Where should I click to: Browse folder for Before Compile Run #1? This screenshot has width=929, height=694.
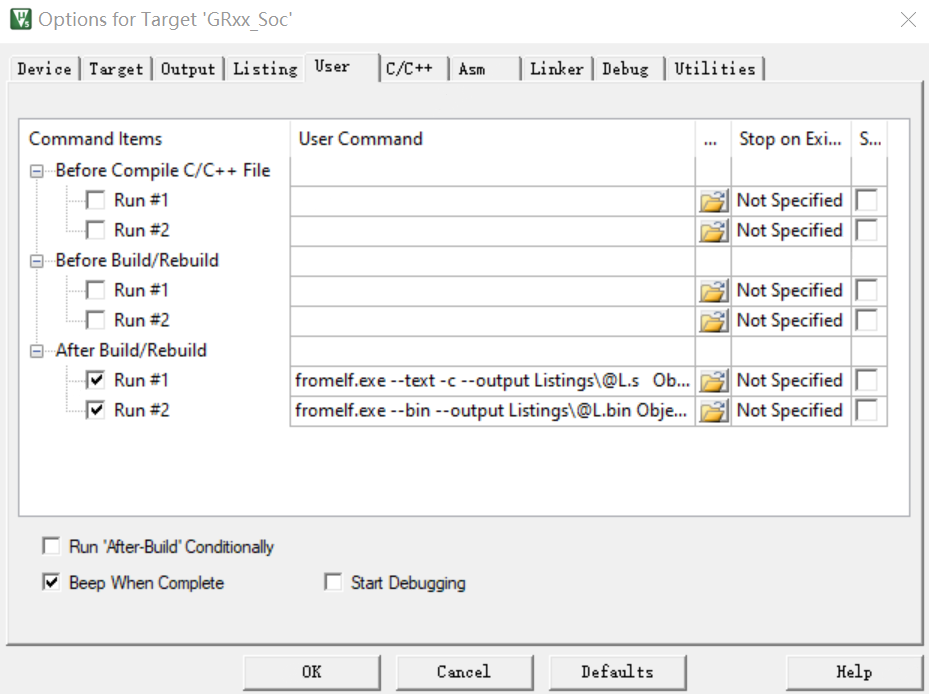click(x=713, y=201)
